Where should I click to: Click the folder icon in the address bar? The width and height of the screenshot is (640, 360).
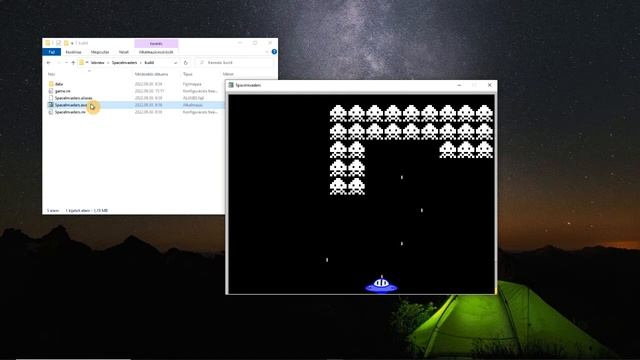pyautogui.click(x=82, y=63)
